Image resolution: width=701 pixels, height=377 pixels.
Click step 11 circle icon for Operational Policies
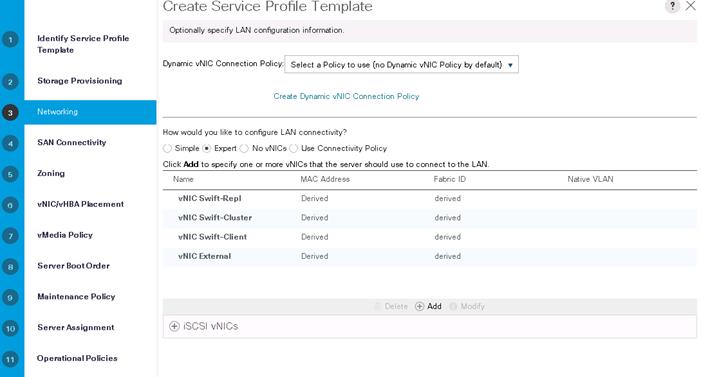tap(10, 359)
